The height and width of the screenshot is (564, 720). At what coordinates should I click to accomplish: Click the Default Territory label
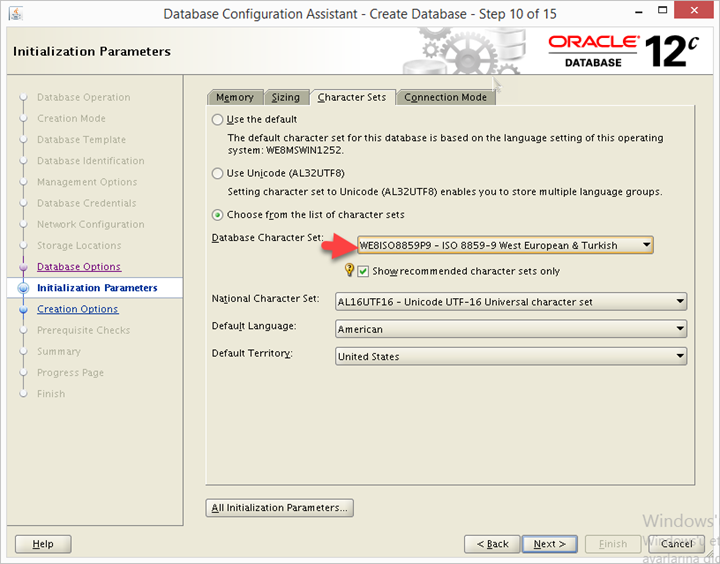[x=252, y=353]
